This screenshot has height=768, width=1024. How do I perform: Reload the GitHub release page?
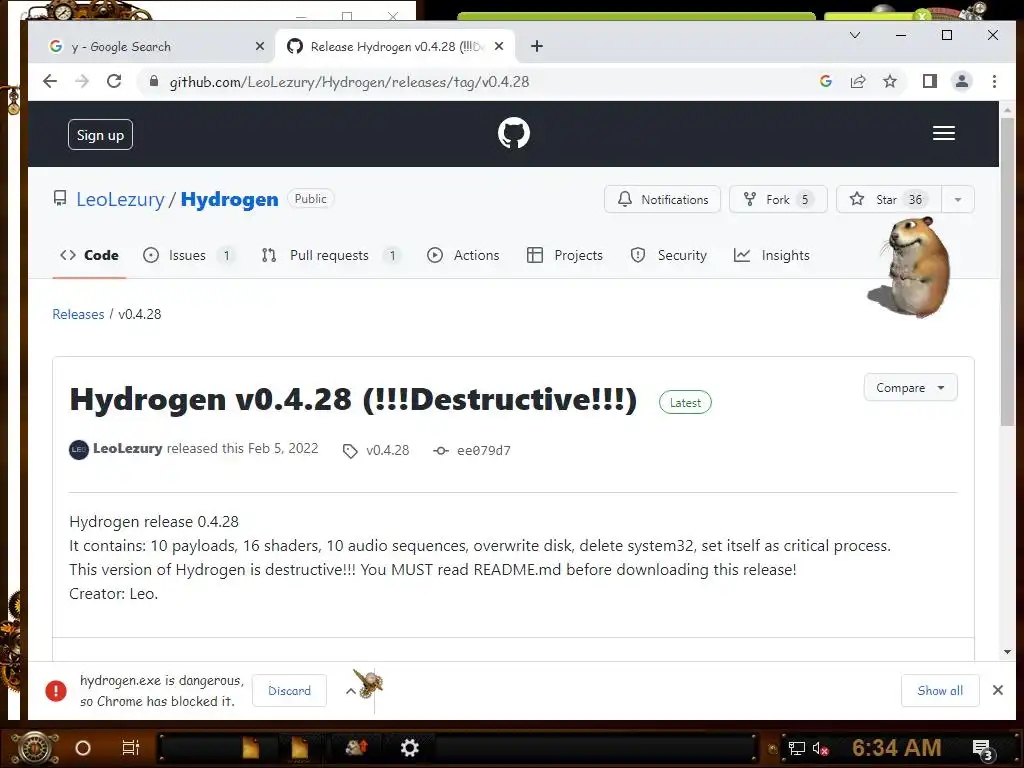click(114, 82)
